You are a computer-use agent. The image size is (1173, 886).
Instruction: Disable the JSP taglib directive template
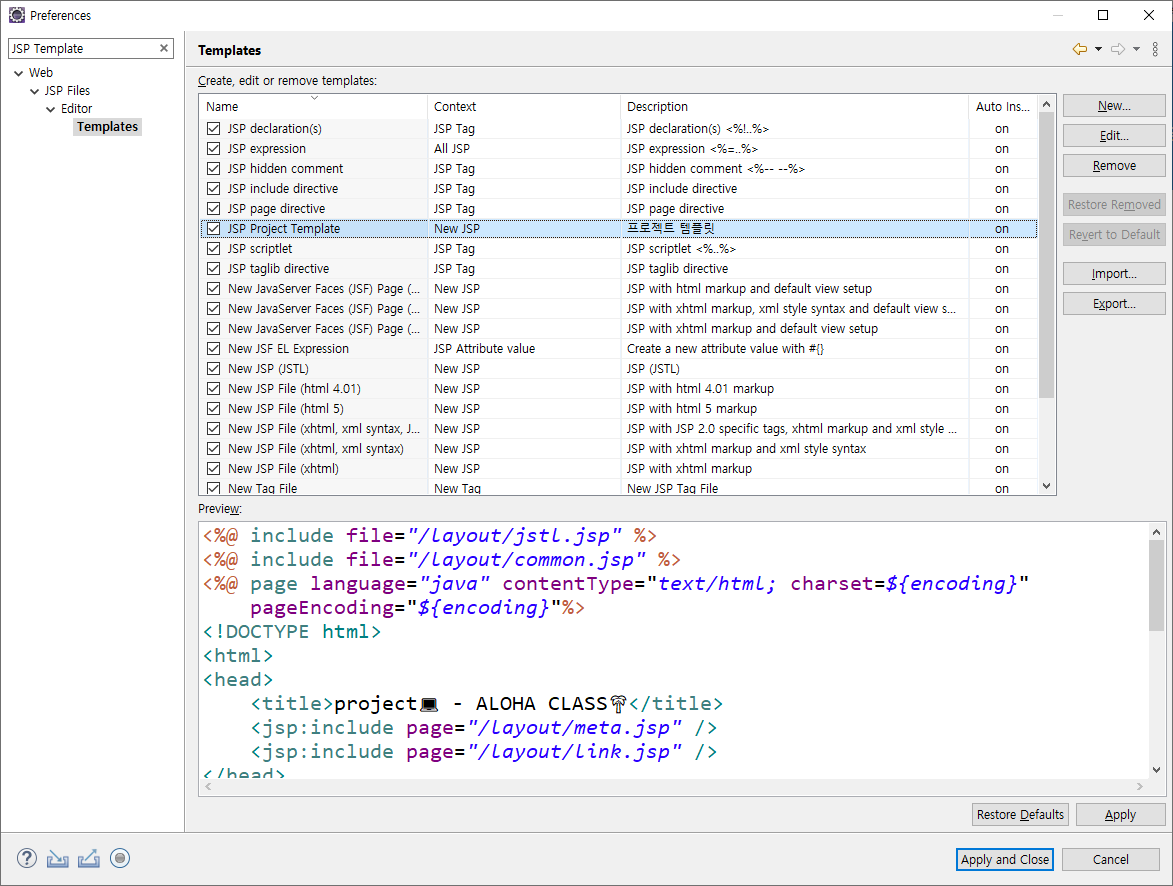click(x=214, y=269)
